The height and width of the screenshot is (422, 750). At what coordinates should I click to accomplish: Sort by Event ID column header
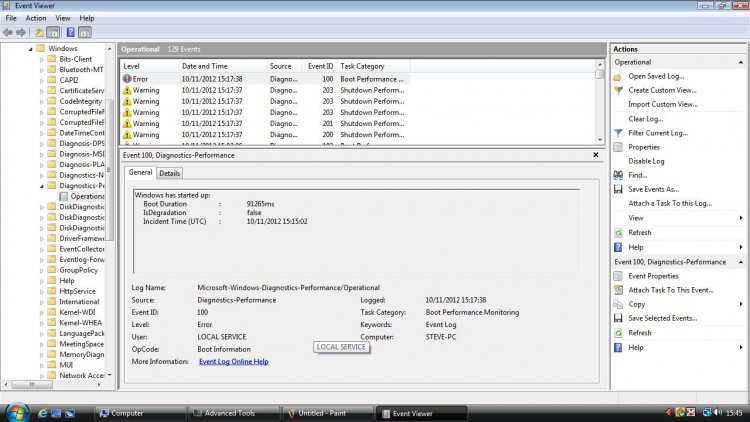(320, 66)
